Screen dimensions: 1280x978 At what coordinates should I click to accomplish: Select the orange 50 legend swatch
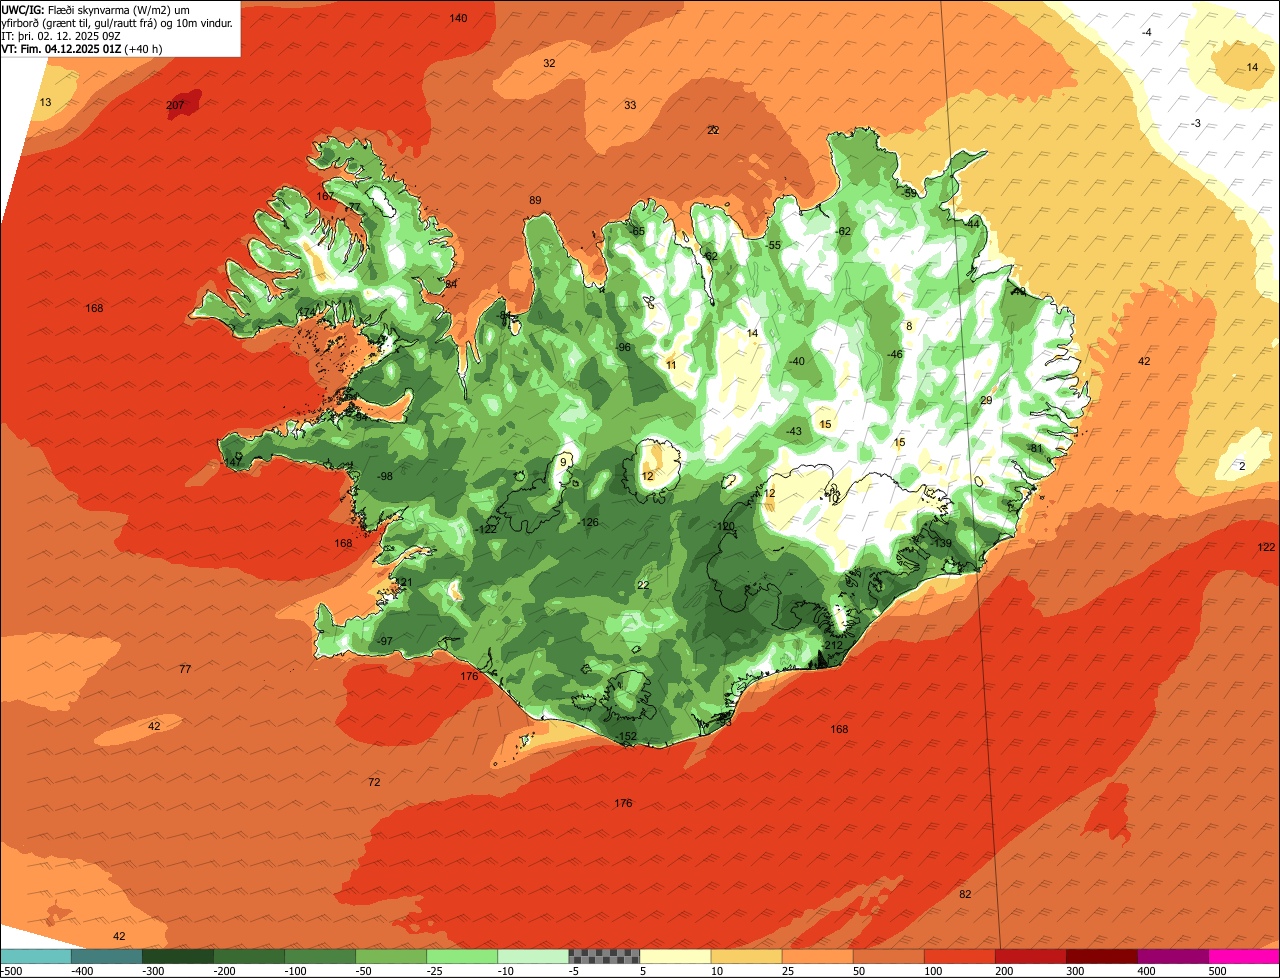pyautogui.click(x=887, y=956)
